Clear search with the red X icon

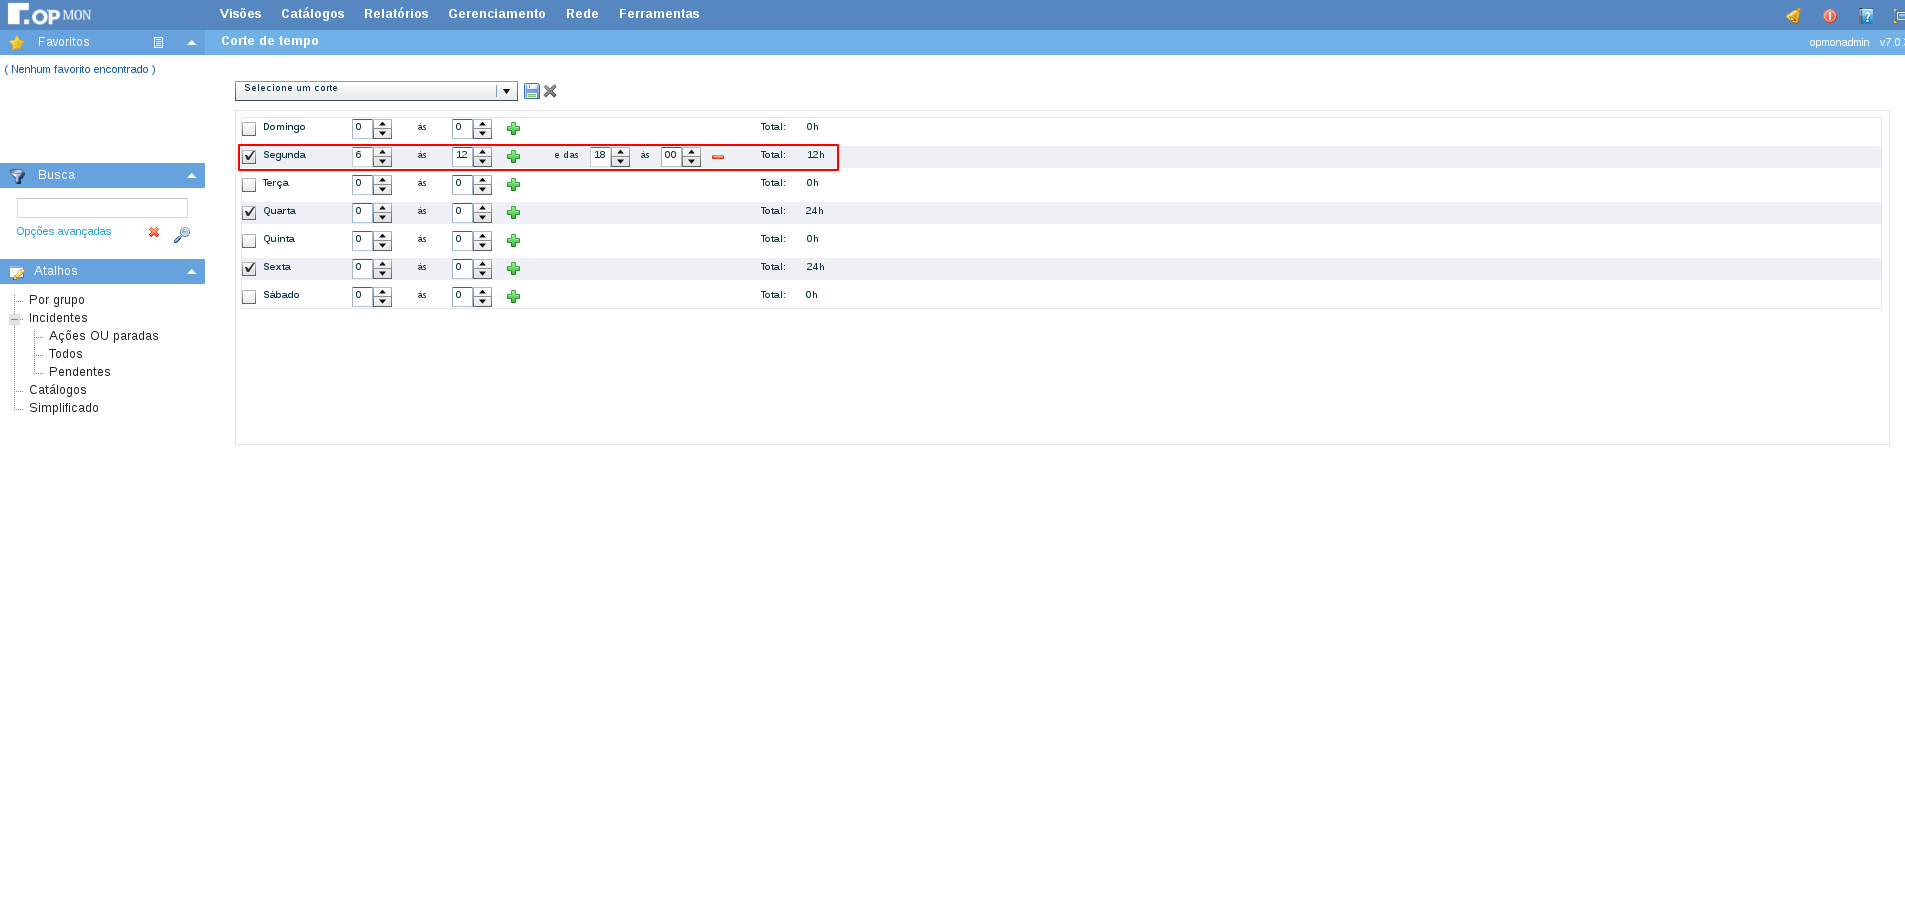(x=154, y=232)
